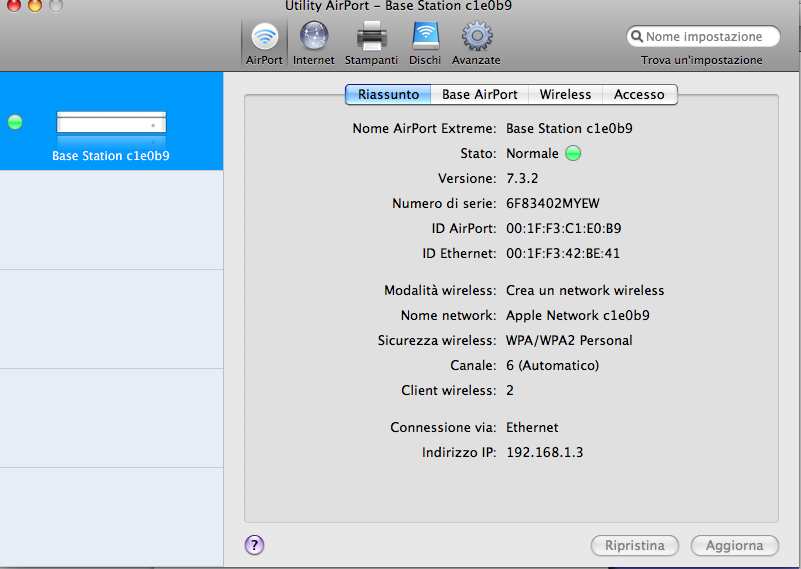Viewport: 801px width, 569px height.
Task: Click the Base Station c1e0b9 sidebar label
Action: tap(111, 155)
